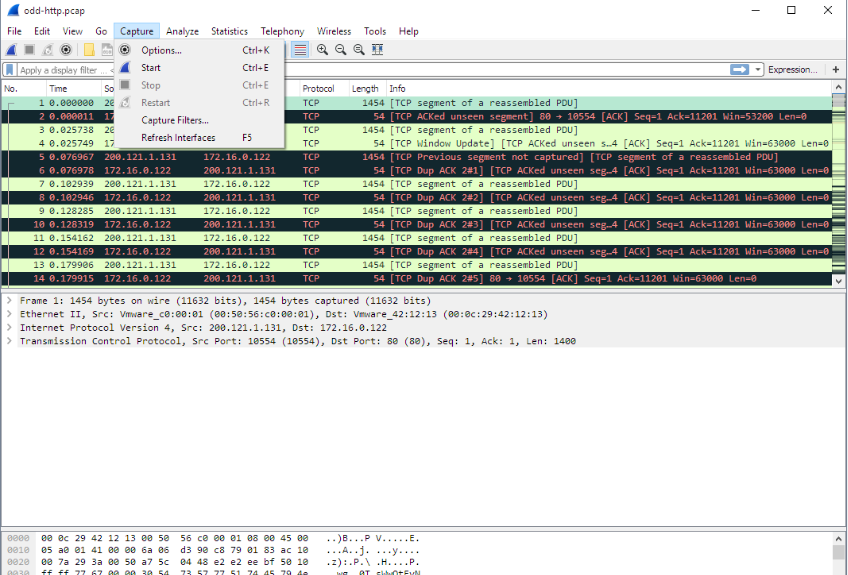Click hex offset 0000 row
The width and height of the screenshot is (848, 575).
214,538
